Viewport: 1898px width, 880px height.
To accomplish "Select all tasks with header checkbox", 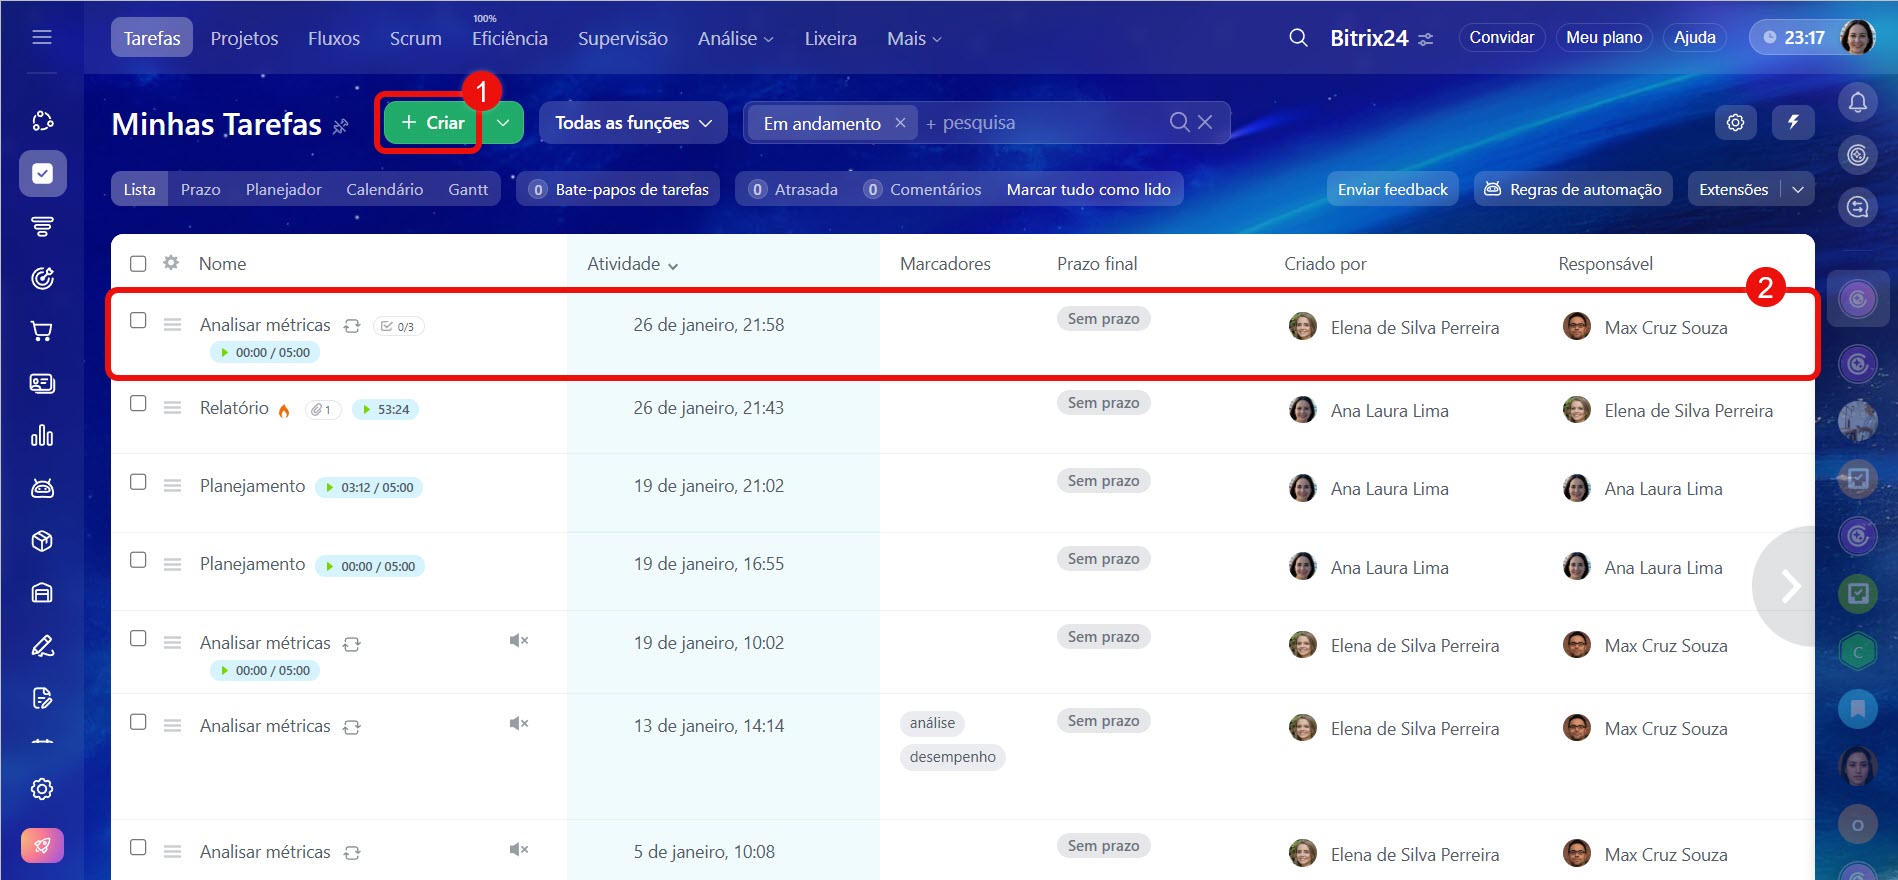I will pyautogui.click(x=138, y=264).
